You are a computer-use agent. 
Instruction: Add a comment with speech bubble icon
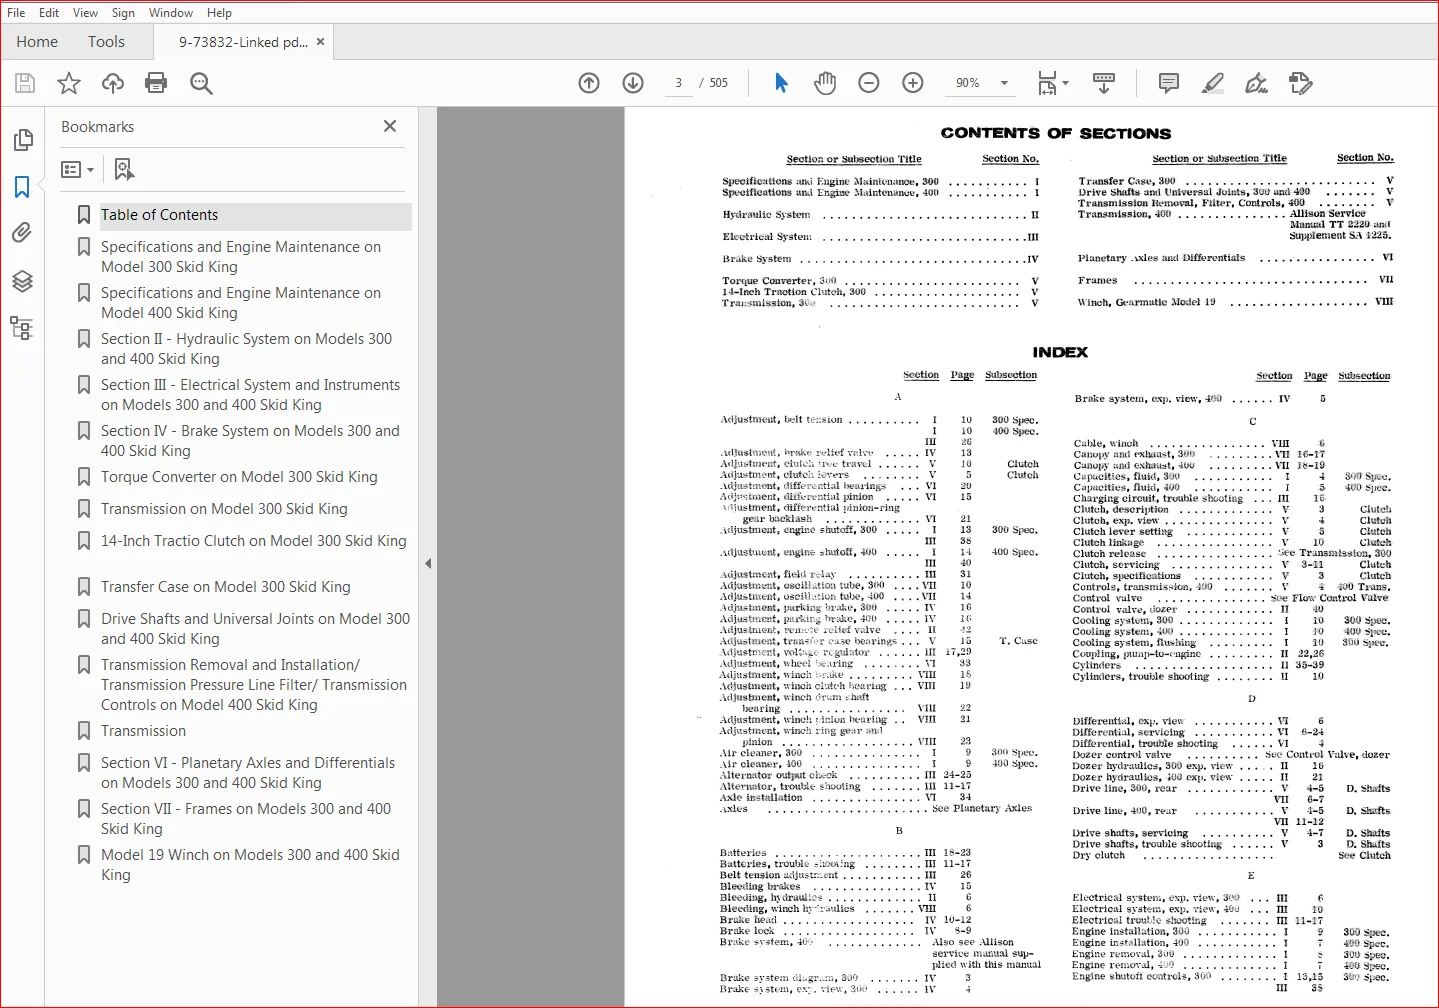[x=1168, y=83]
